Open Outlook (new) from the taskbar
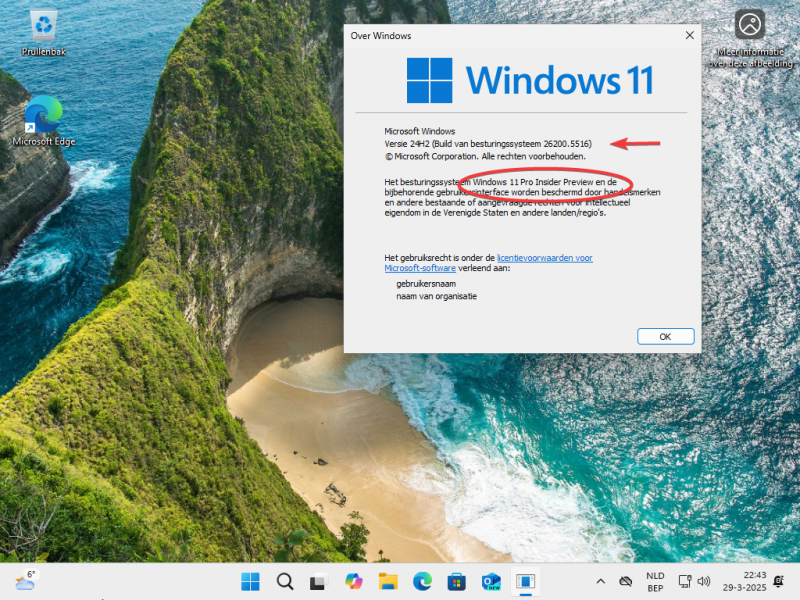800x600 pixels. click(491, 581)
